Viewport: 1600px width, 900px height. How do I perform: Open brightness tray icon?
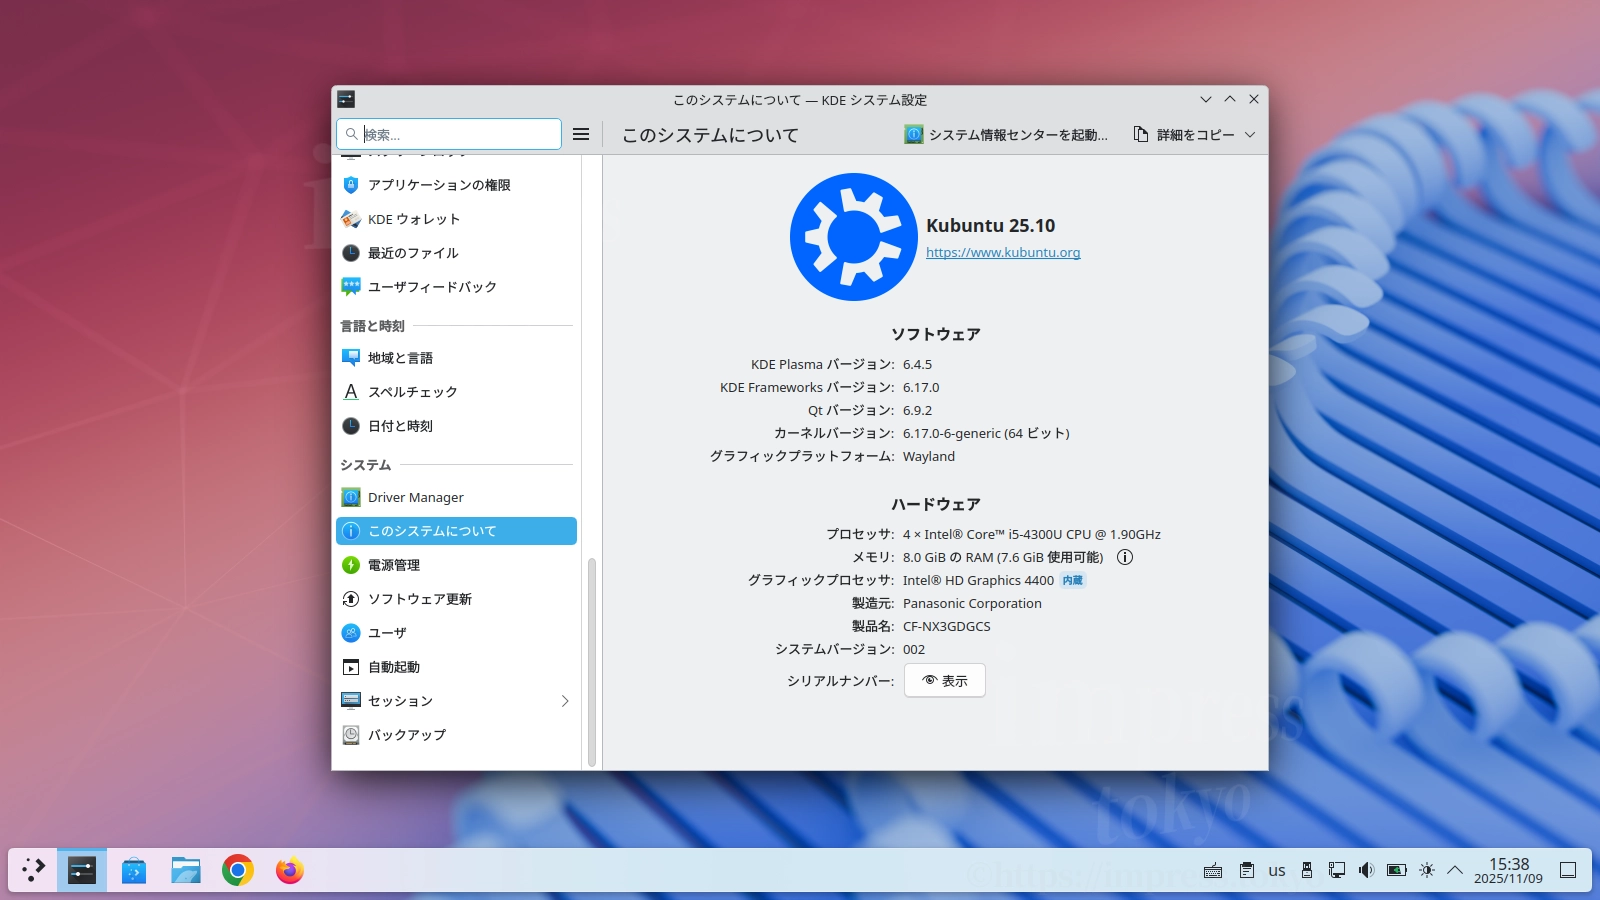[1427, 870]
